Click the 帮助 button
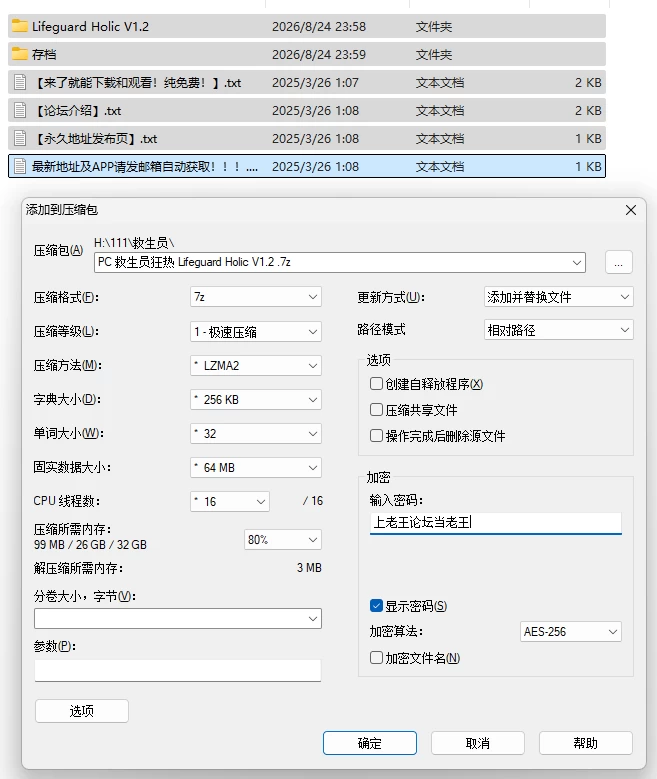This screenshot has width=657, height=779. [585, 743]
